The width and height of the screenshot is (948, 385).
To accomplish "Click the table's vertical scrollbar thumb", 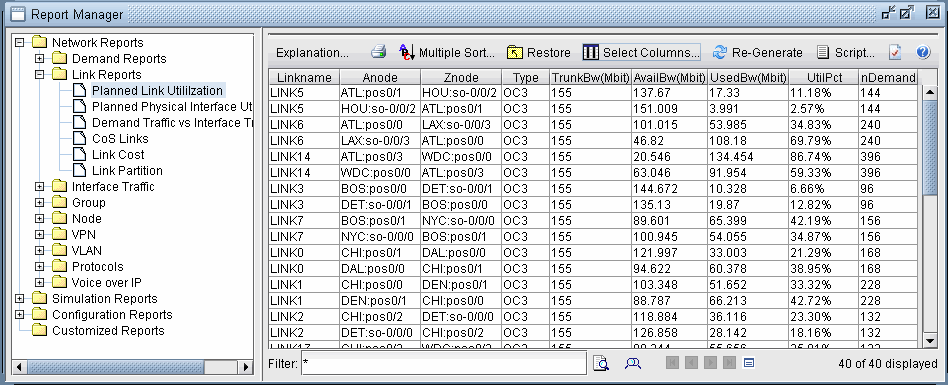I will [930, 147].
